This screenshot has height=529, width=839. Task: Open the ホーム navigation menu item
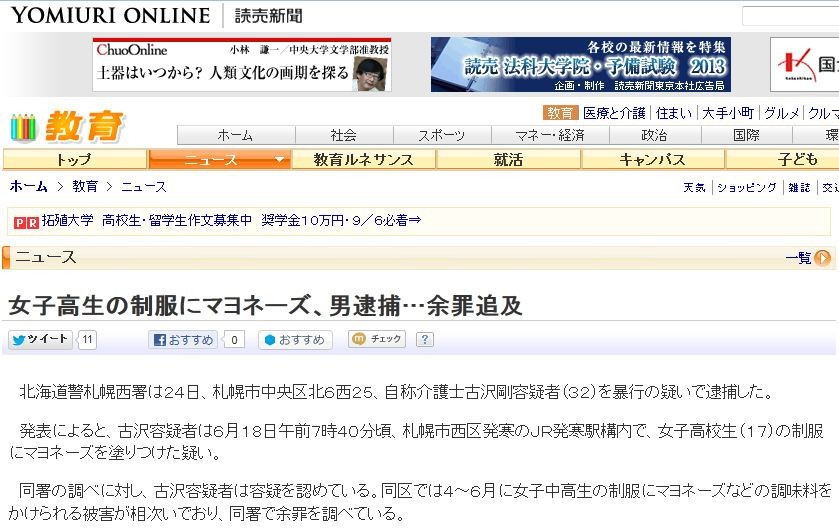pos(235,135)
